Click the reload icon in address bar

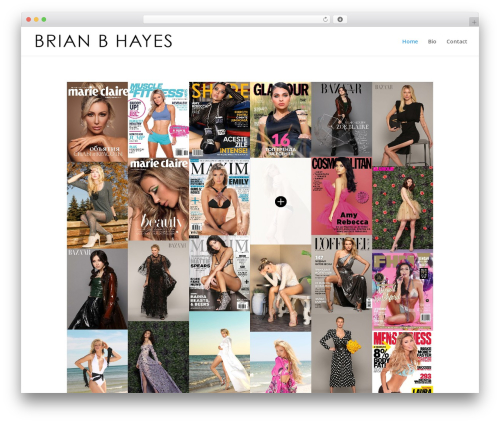(325, 19)
